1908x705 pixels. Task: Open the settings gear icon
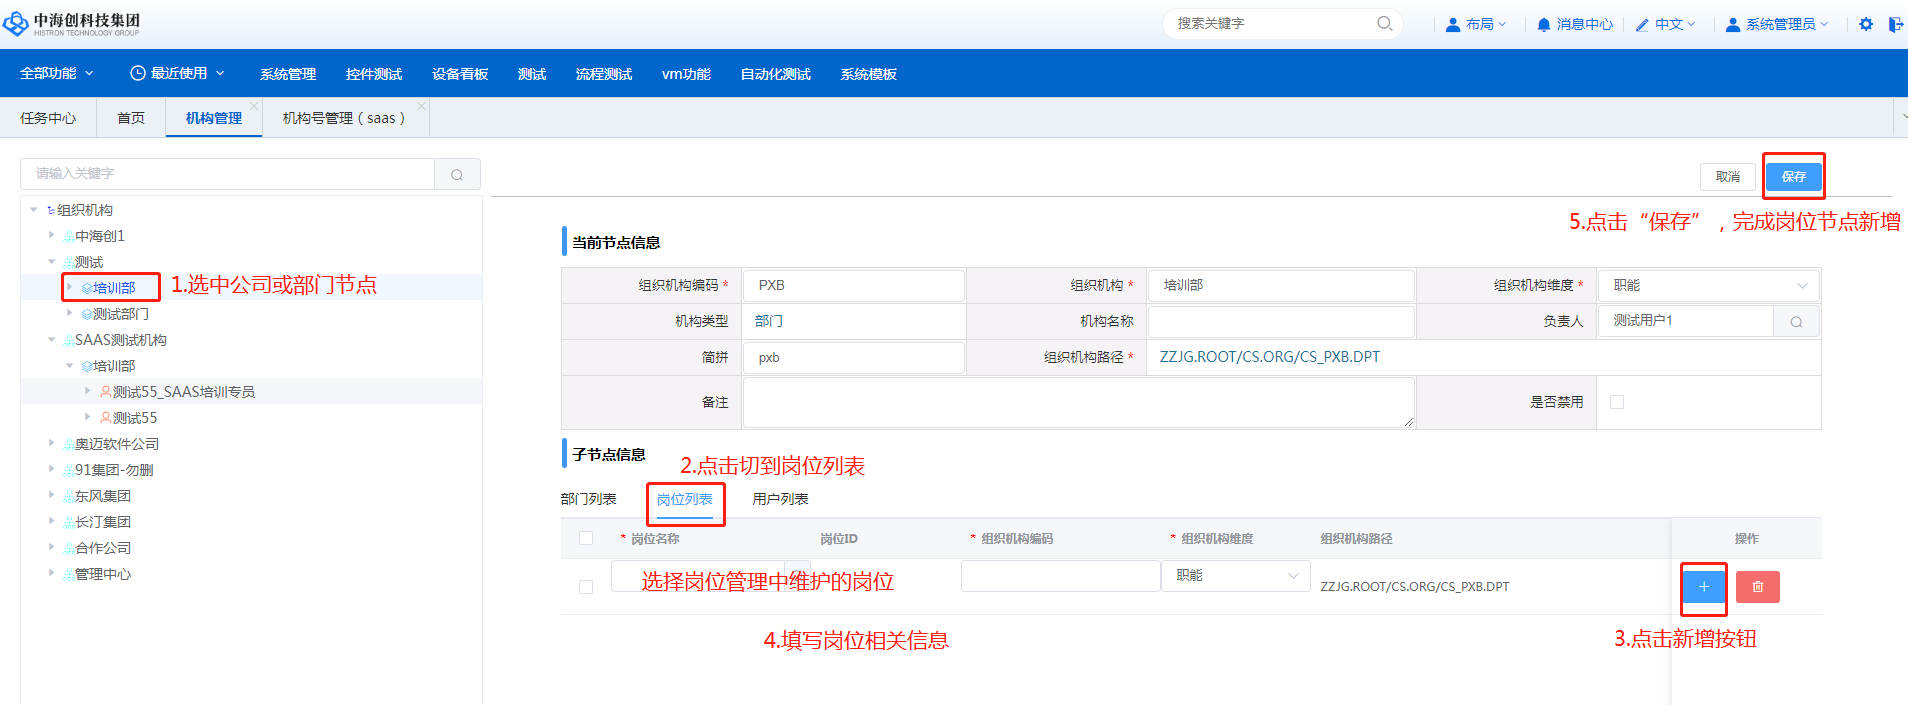click(x=1866, y=24)
